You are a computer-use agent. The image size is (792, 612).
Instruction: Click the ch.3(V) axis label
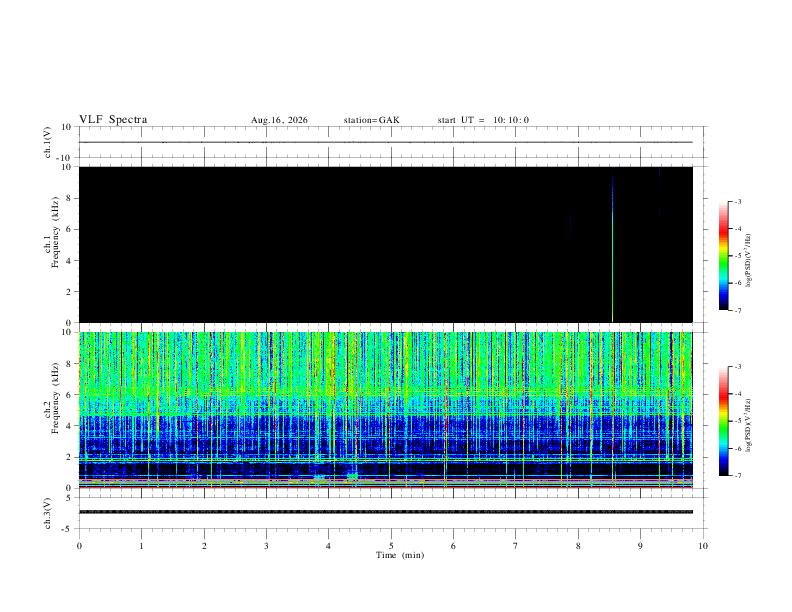click(47, 513)
